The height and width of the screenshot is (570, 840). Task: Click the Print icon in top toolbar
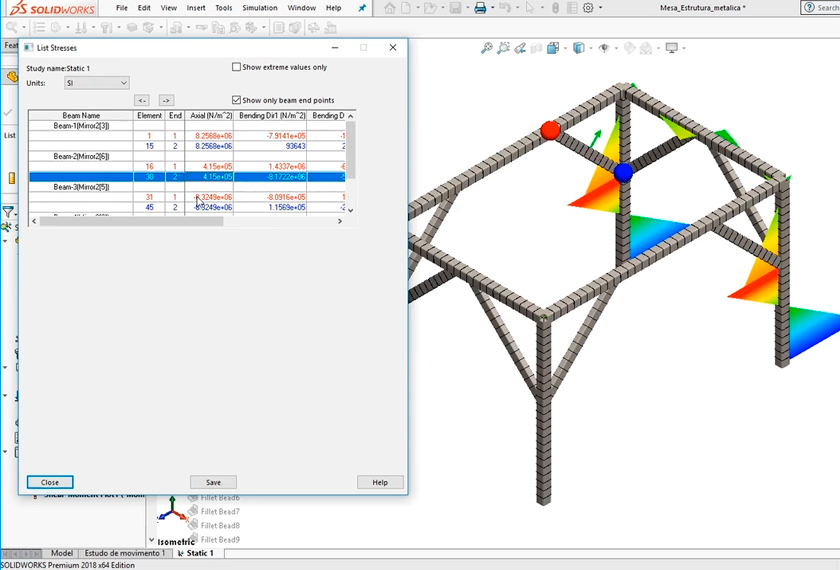coord(480,8)
